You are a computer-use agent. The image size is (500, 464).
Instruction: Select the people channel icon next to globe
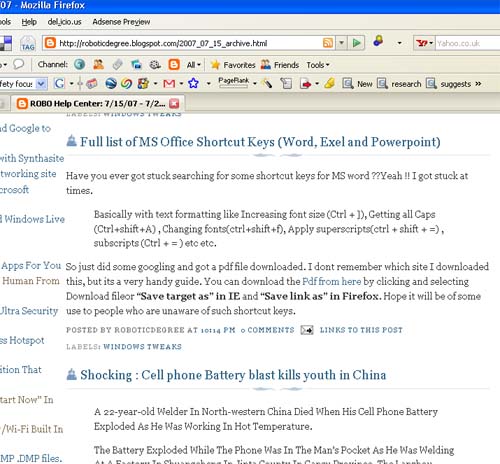tap(98, 64)
